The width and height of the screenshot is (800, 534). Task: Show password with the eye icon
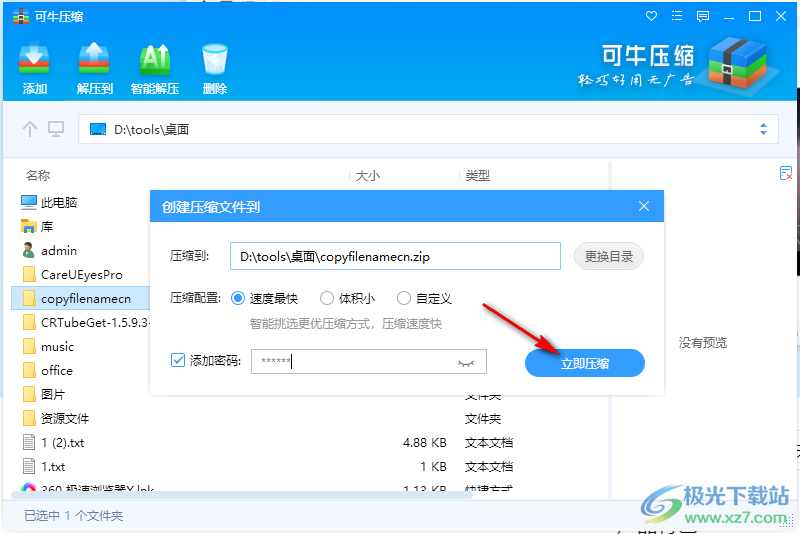466,363
